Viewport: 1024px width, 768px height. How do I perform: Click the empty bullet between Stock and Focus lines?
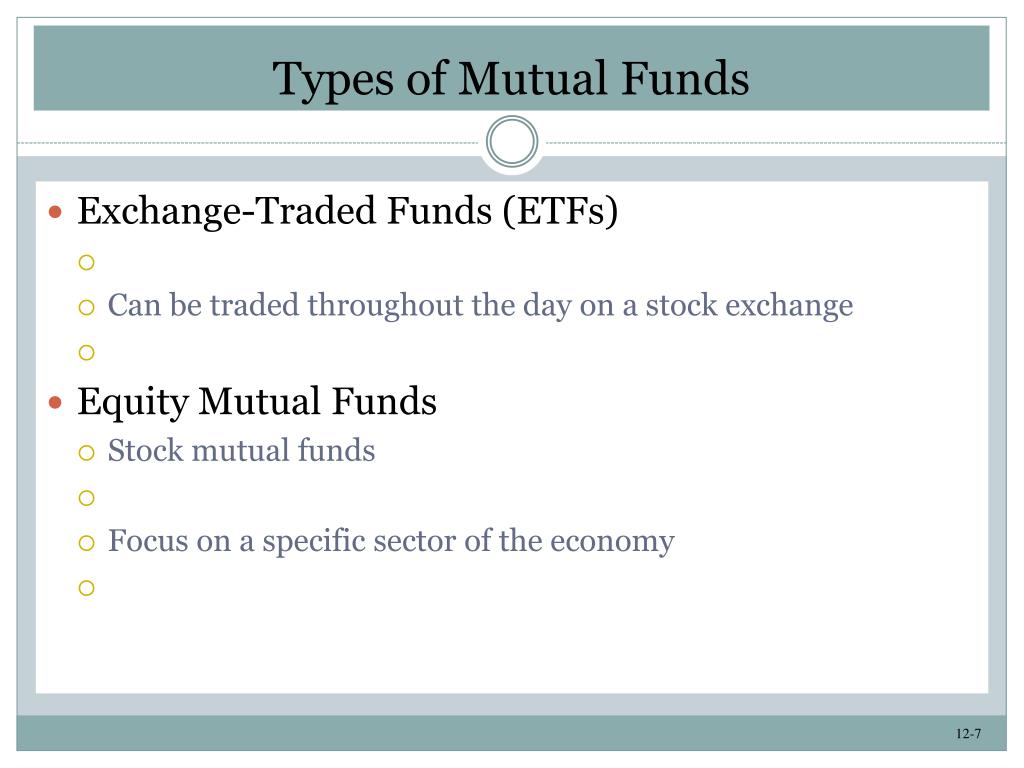click(86, 498)
